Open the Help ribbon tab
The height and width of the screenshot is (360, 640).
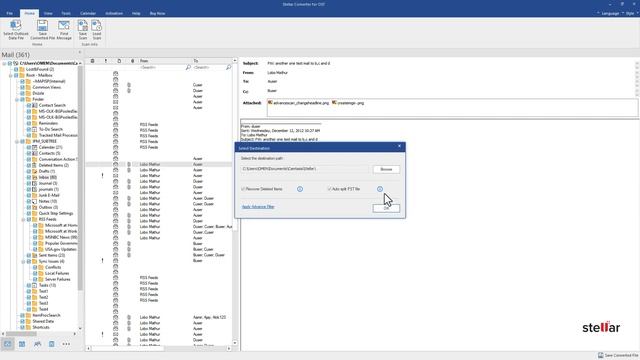point(136,13)
